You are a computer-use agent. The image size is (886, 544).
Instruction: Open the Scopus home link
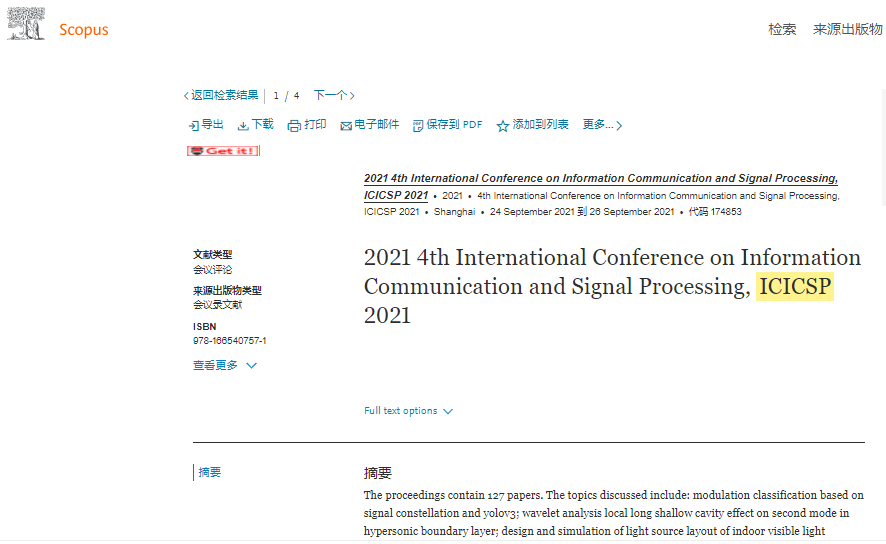tap(84, 29)
